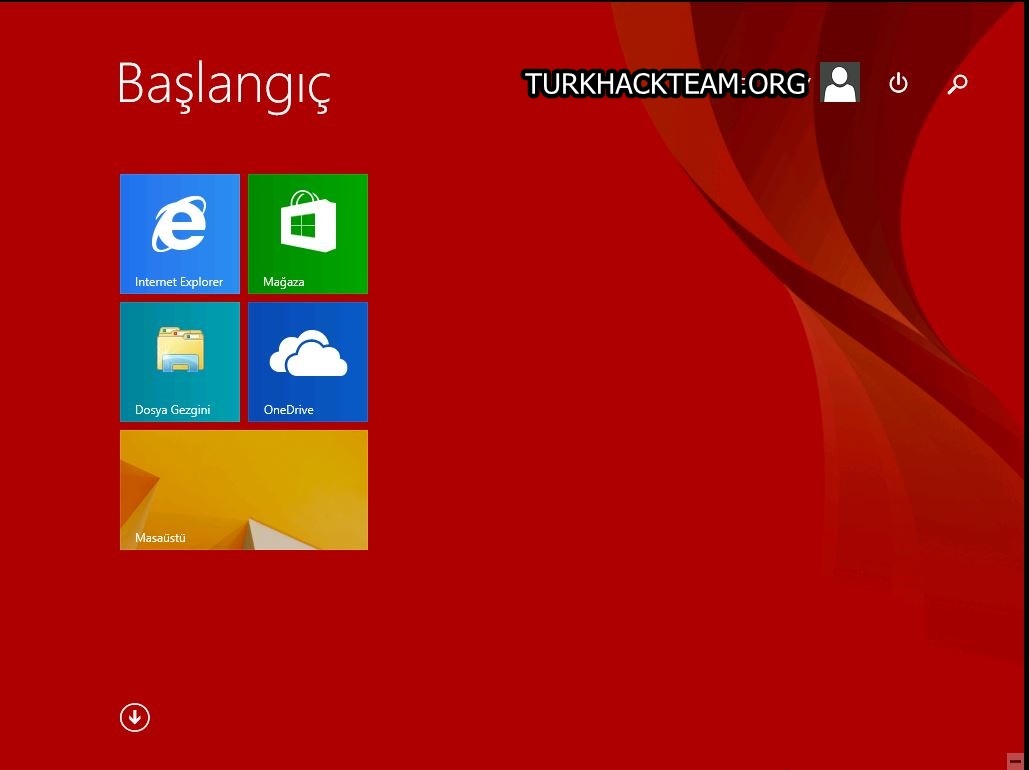Viewport: 1029px width, 770px height.
Task: Click the 'Internet Explorer' tile label
Action: click(178, 282)
